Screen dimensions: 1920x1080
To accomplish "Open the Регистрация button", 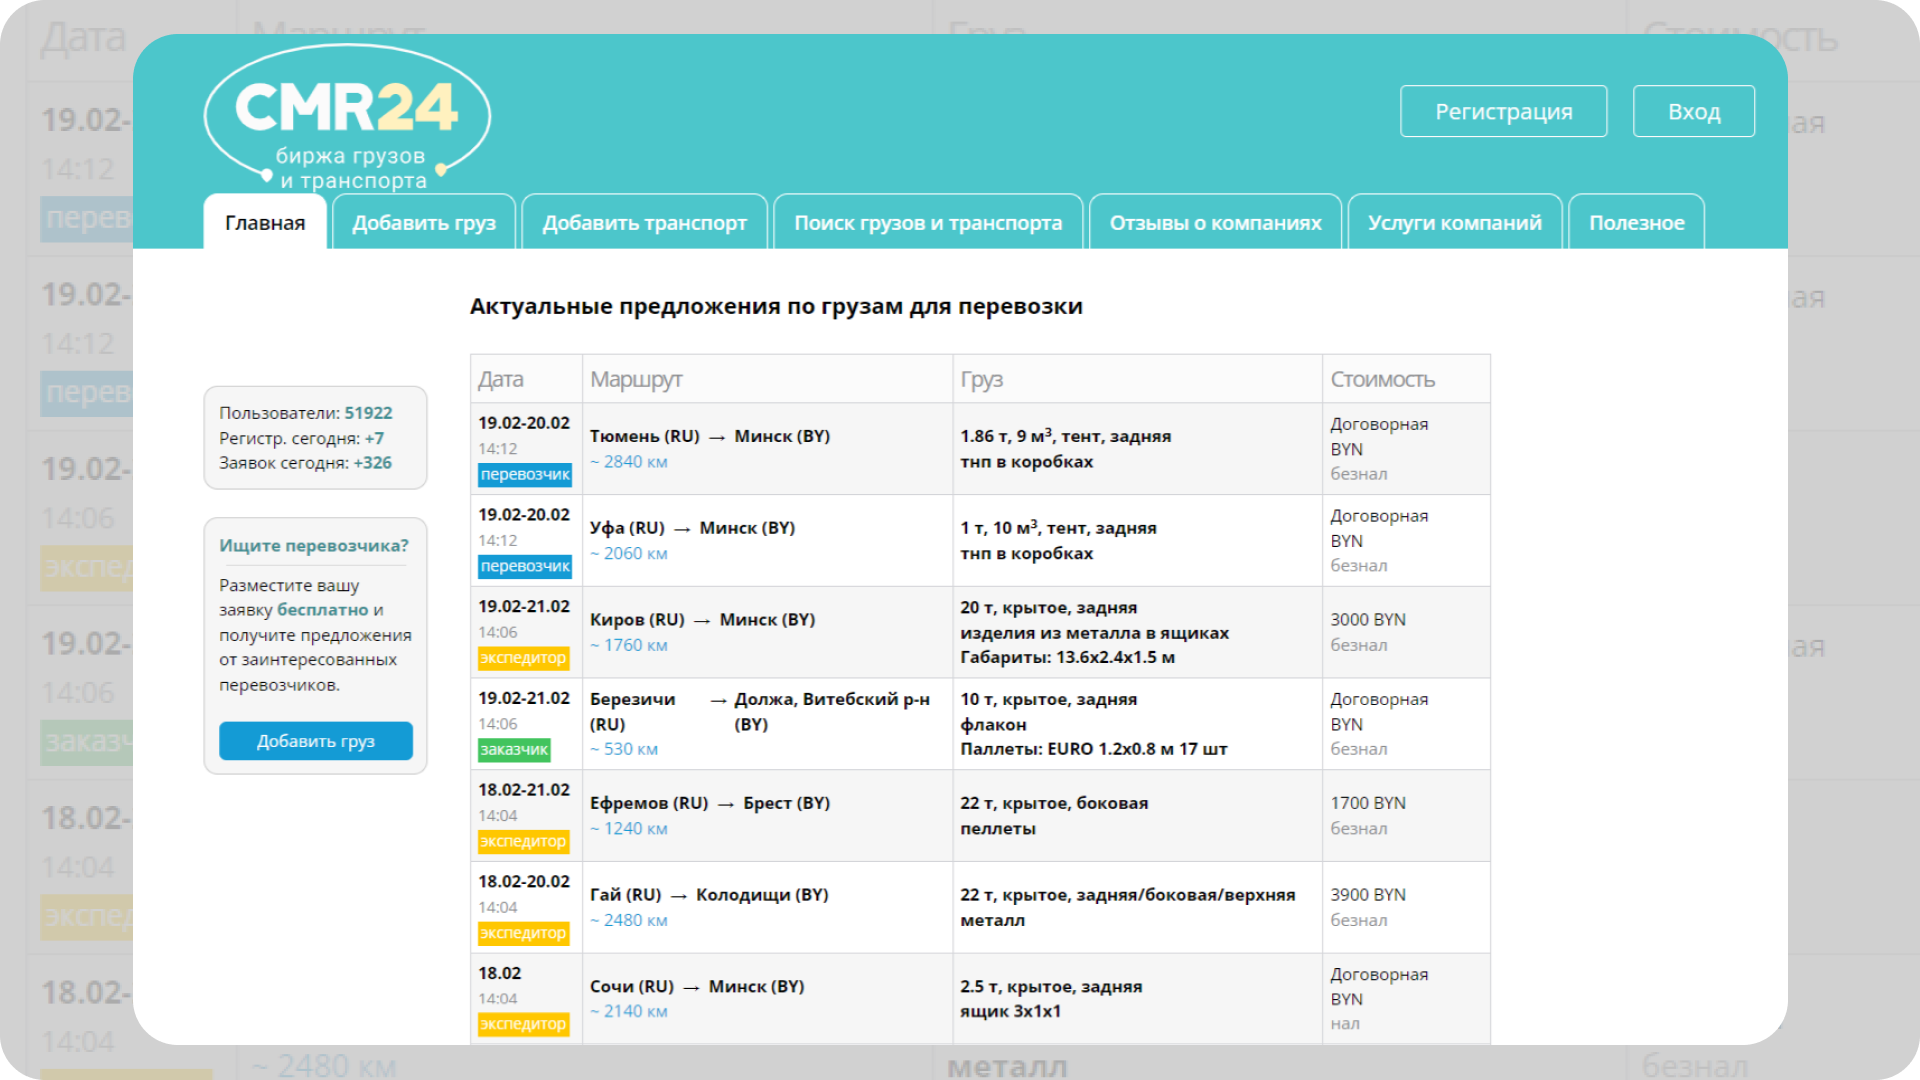I will click(1503, 111).
